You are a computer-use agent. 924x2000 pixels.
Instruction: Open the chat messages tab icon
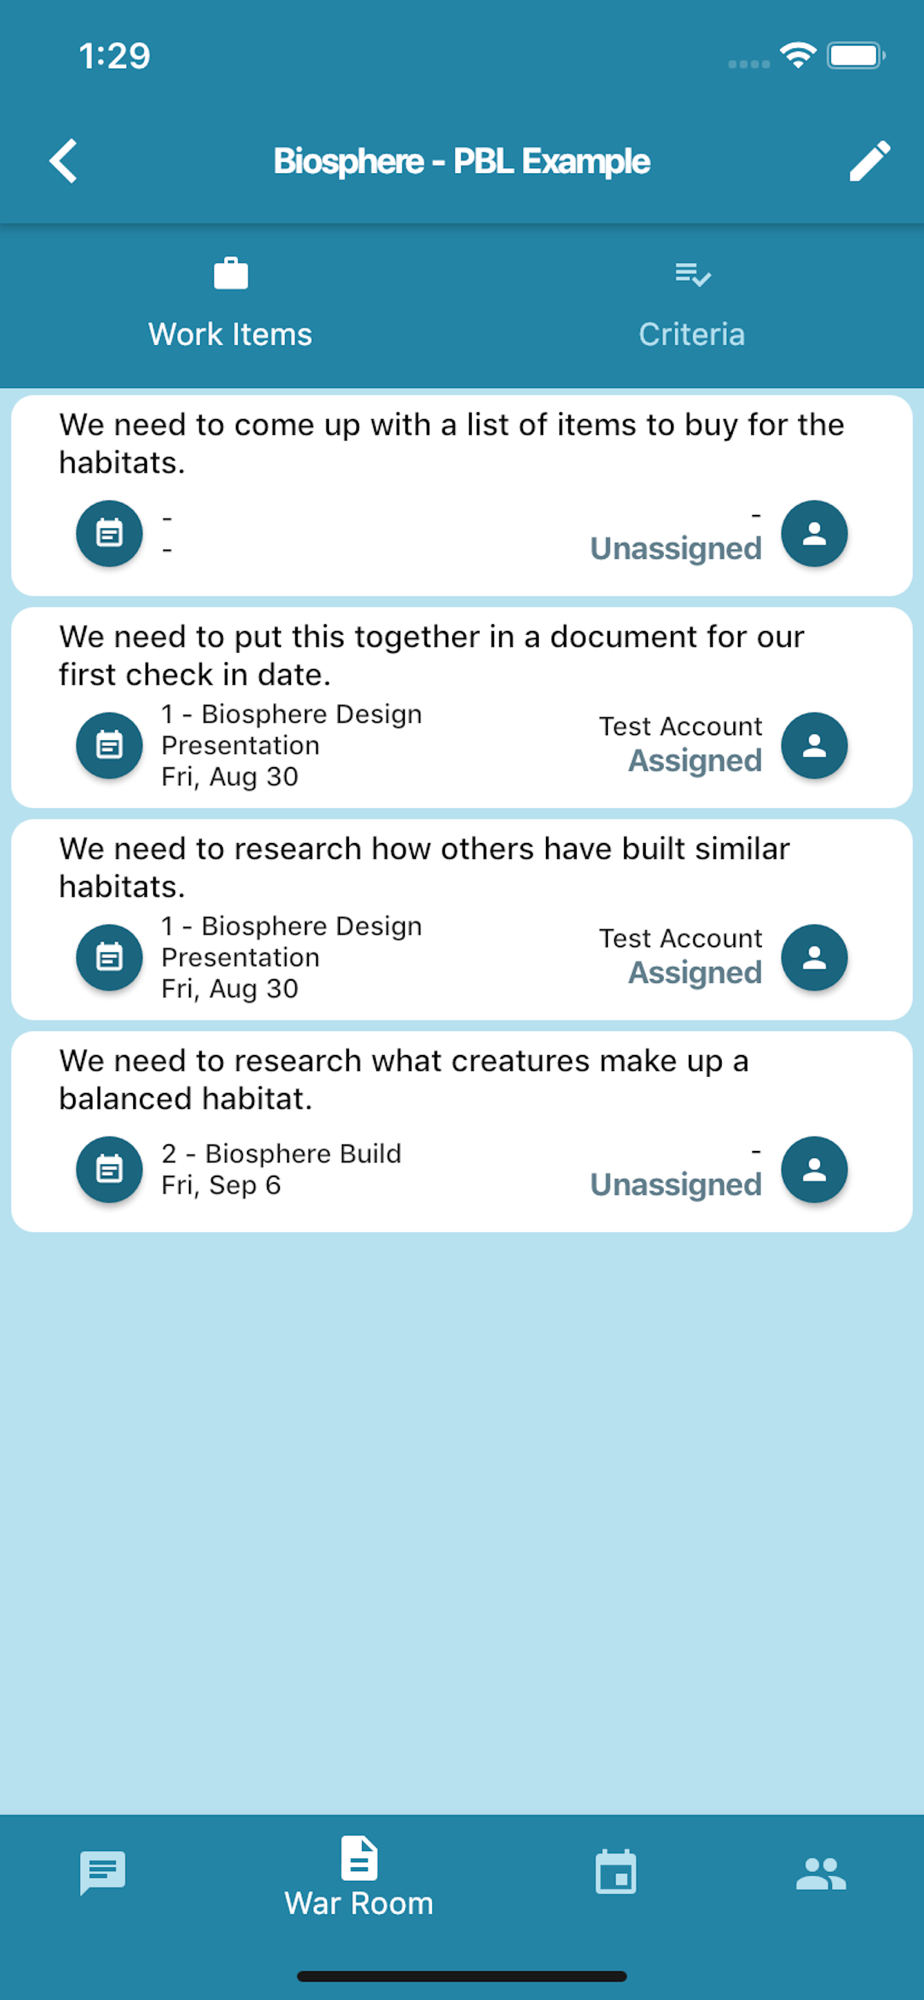point(103,1873)
